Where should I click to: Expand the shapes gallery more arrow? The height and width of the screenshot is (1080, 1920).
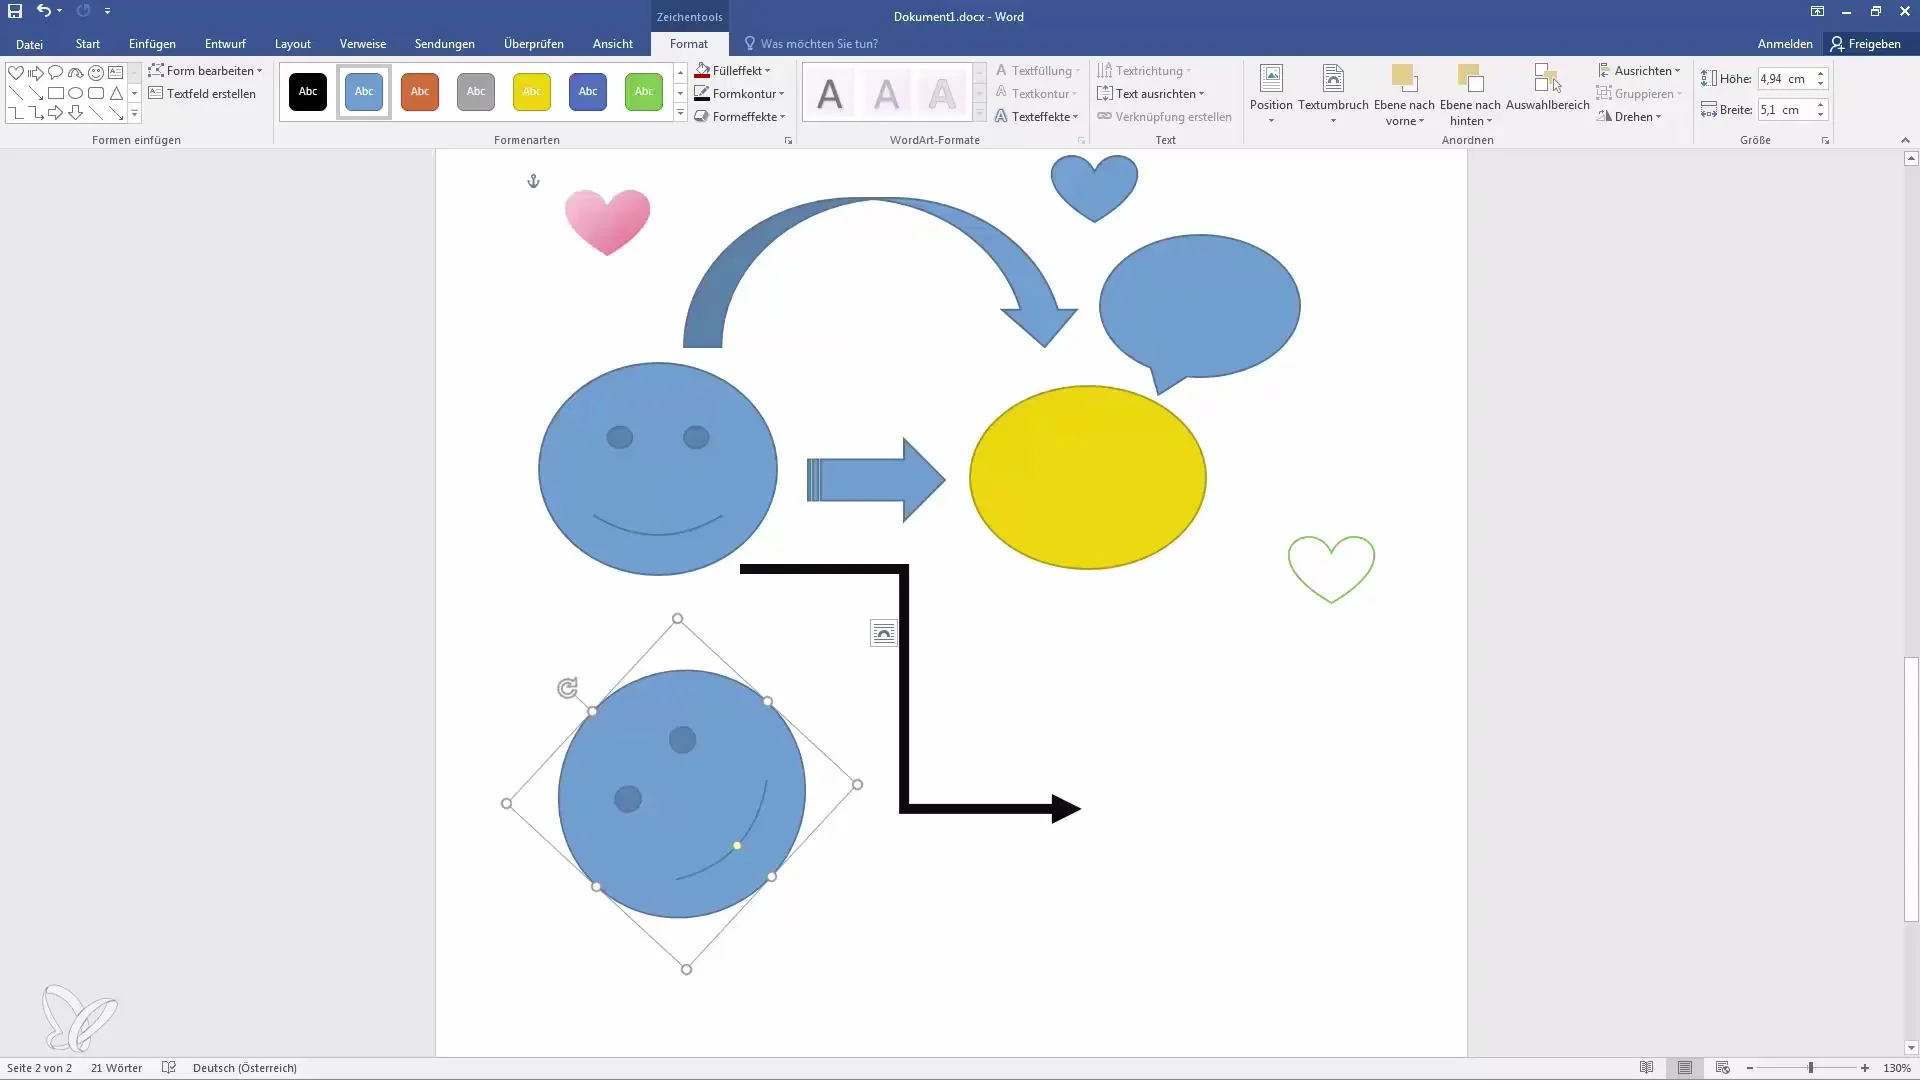coord(134,114)
